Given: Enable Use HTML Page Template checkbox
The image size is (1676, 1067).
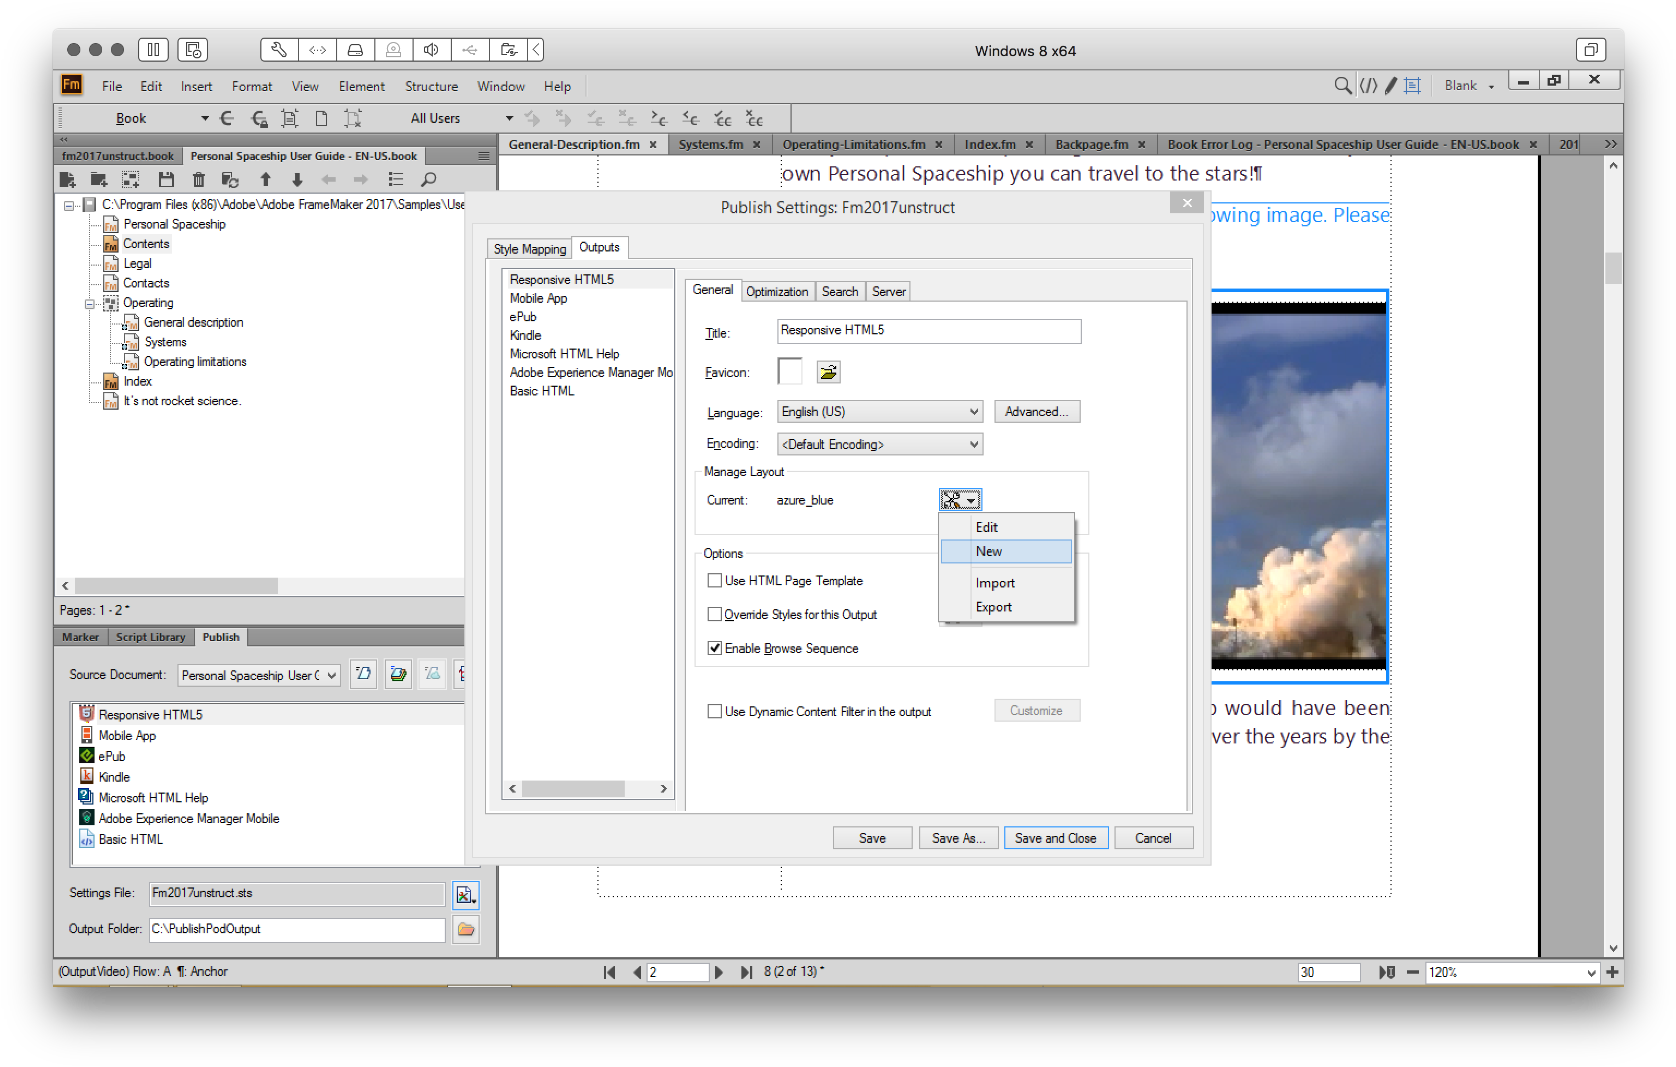Looking at the screenshot, I should [x=715, y=580].
